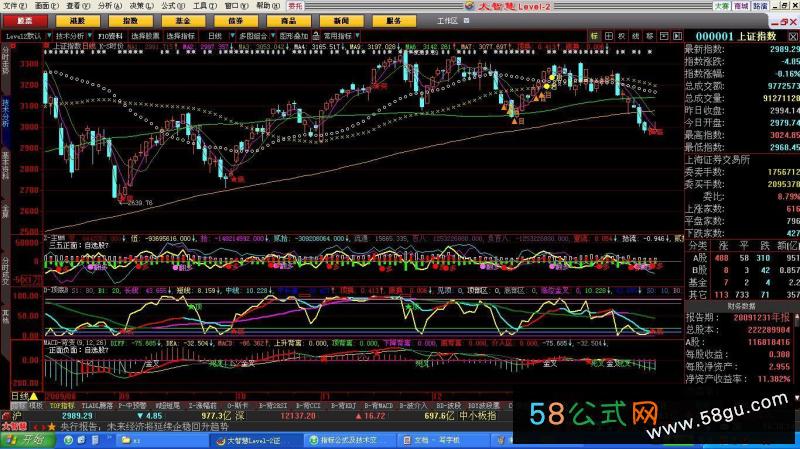Select the B-背CCI indicator tab
800x449 pixels.
pyautogui.click(x=308, y=406)
